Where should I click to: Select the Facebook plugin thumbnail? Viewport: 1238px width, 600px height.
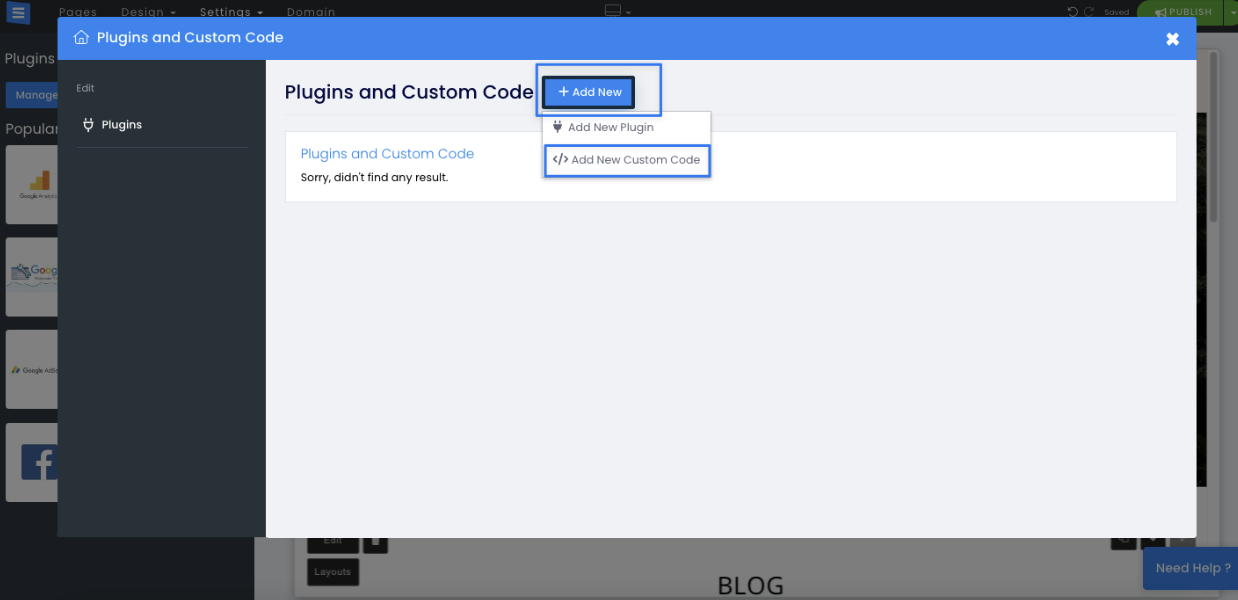pyautogui.click(x=32, y=462)
